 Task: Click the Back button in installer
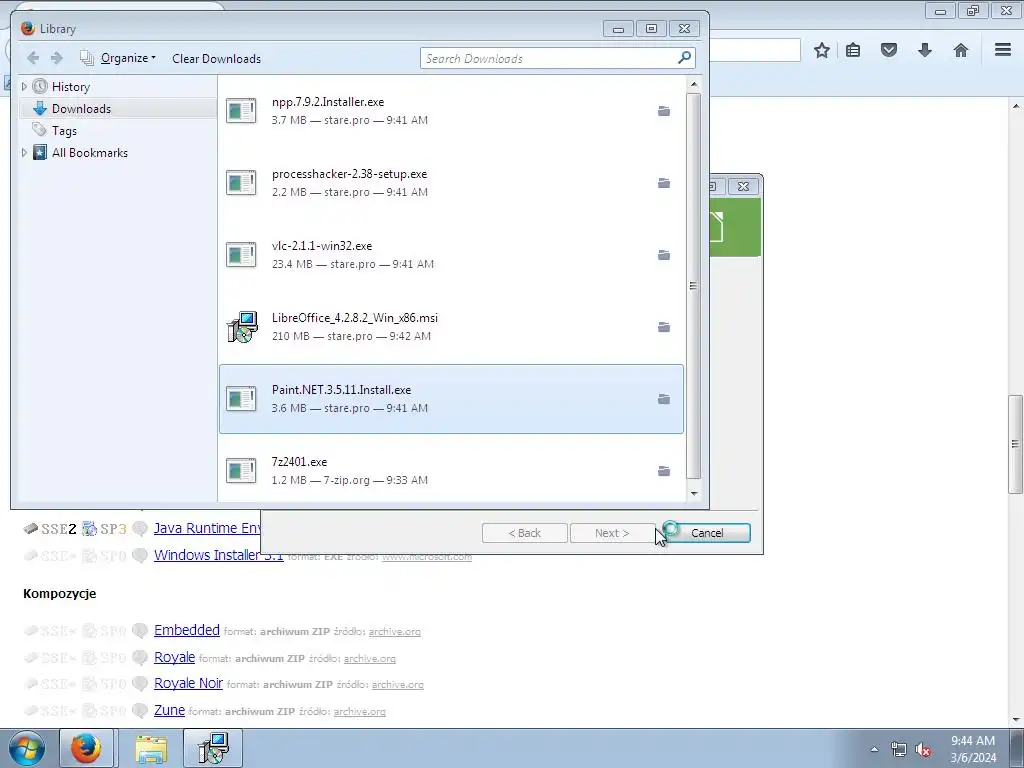click(x=524, y=533)
